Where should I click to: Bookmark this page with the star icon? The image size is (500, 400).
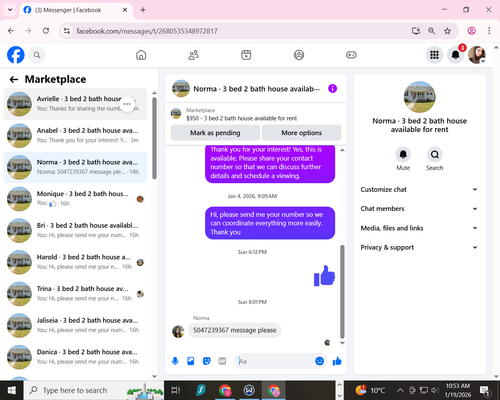pyautogui.click(x=447, y=31)
